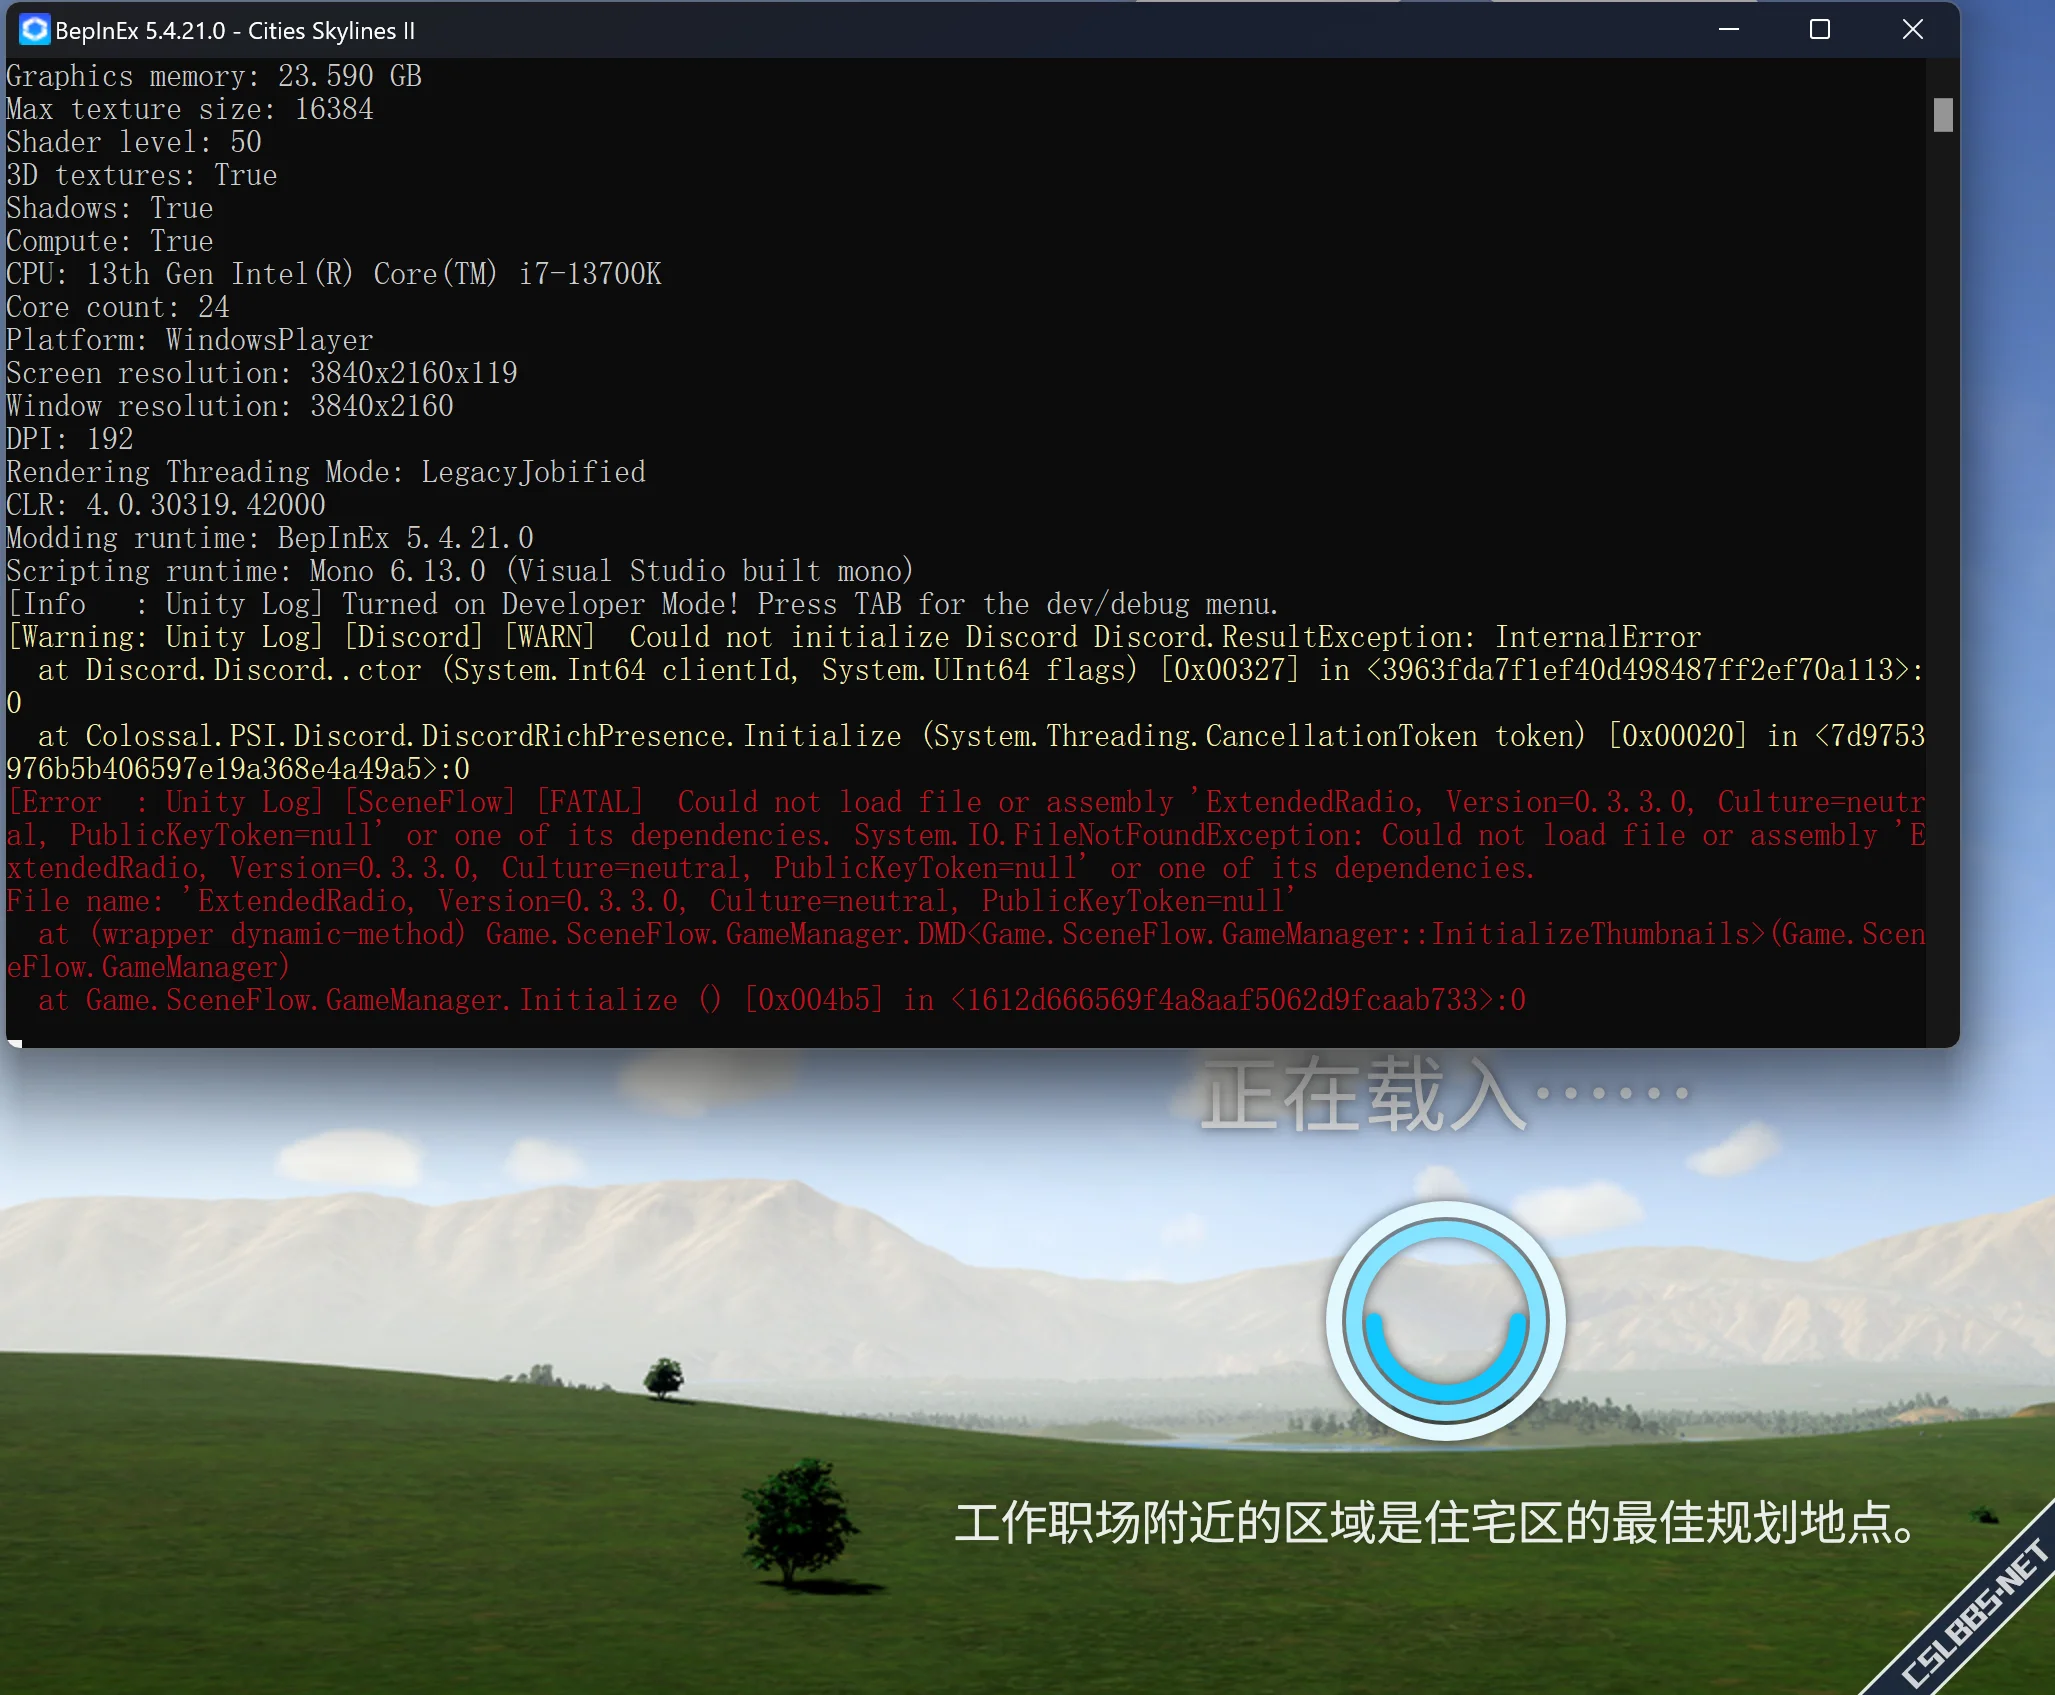The width and height of the screenshot is (2055, 1695).
Task: Click the 'Max texture size: 16384' line
Action: coord(190,109)
